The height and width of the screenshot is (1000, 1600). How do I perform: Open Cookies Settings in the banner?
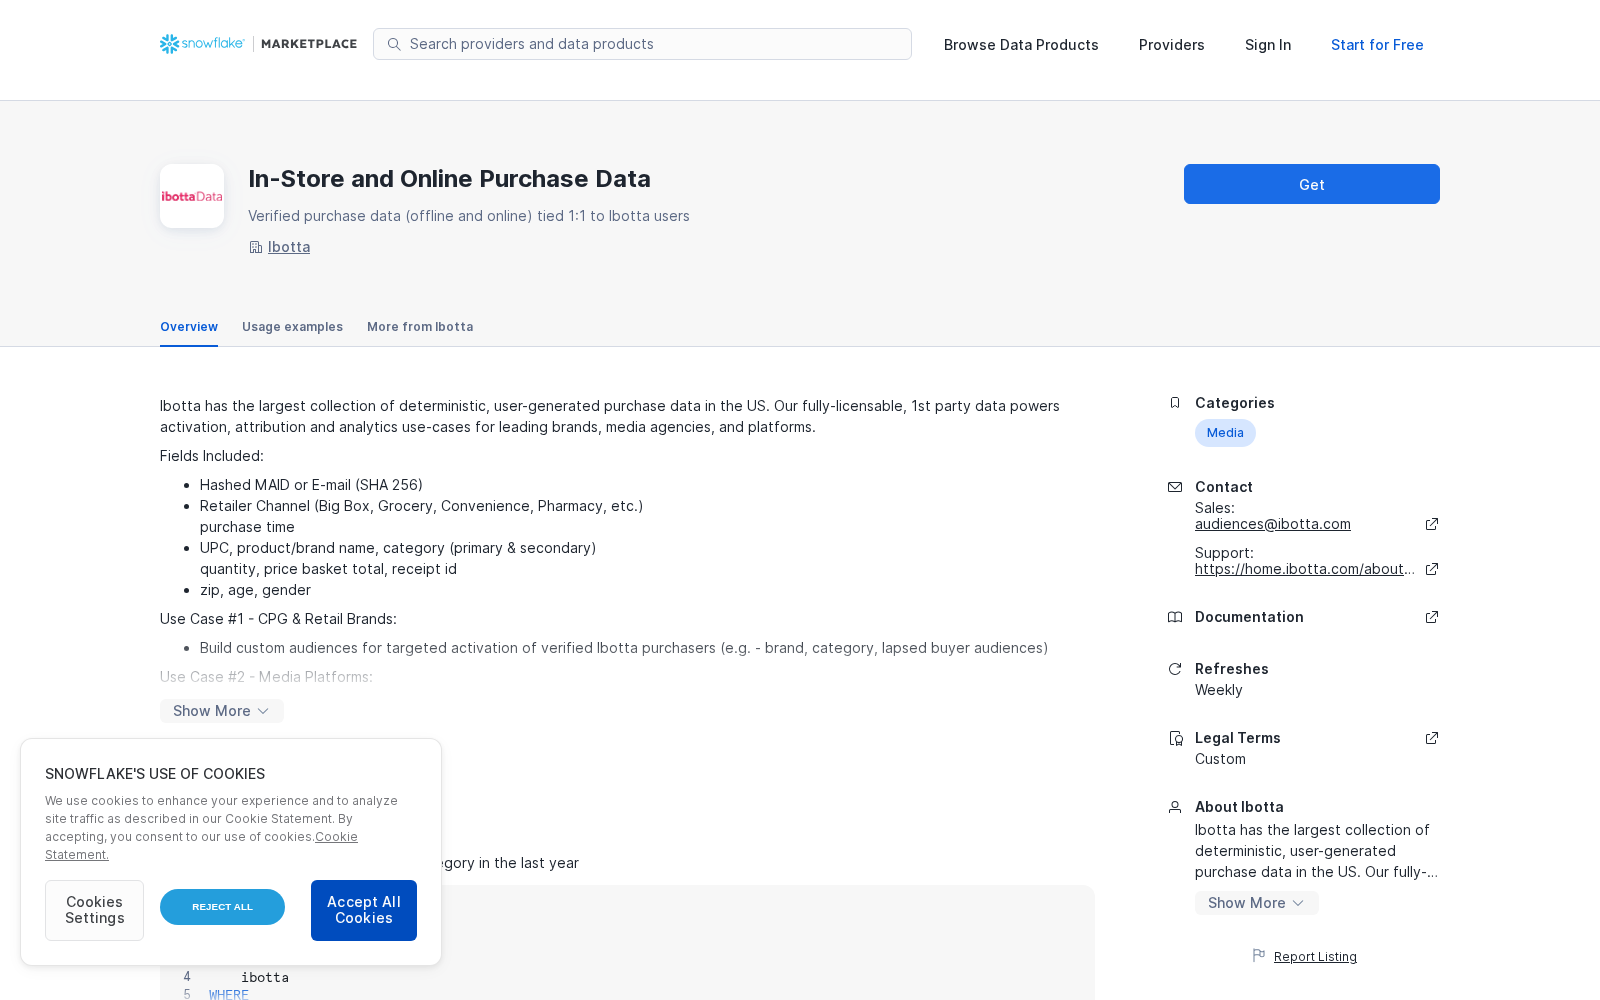94,910
